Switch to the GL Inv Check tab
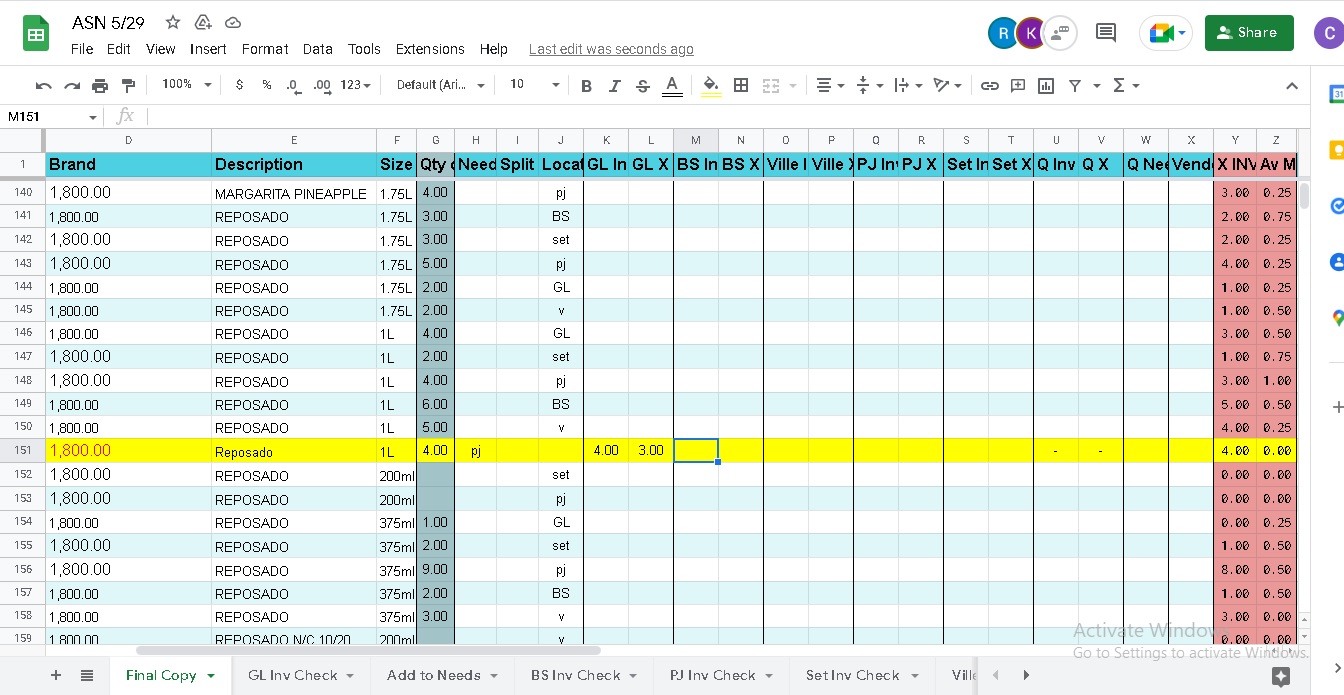The image size is (1344, 695). click(x=301, y=676)
